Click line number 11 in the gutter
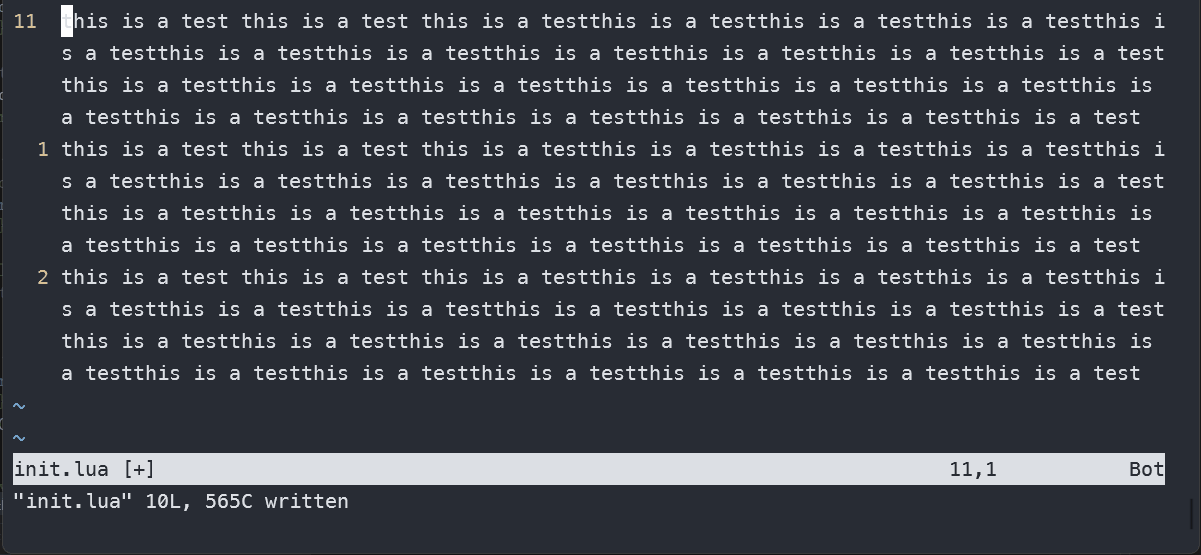 pos(26,21)
